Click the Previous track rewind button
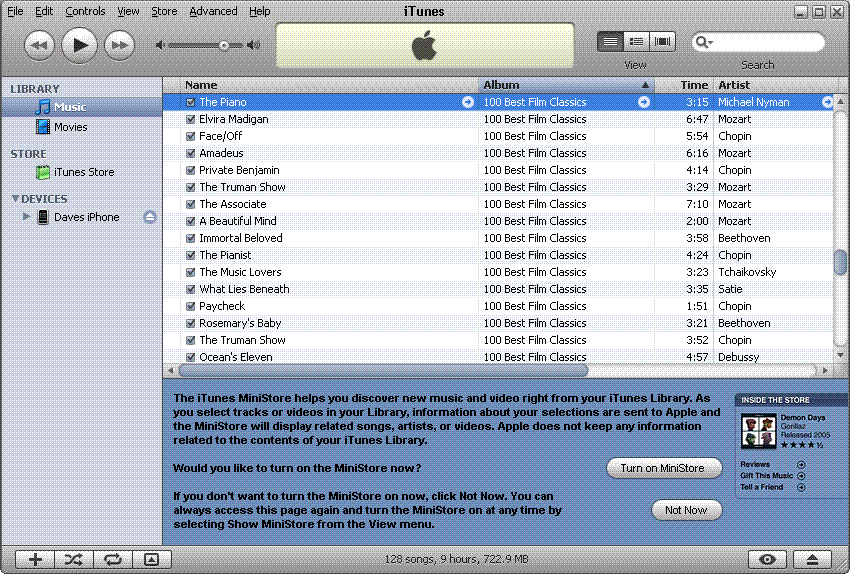Image resolution: width=850 pixels, height=574 pixels. pos(40,45)
